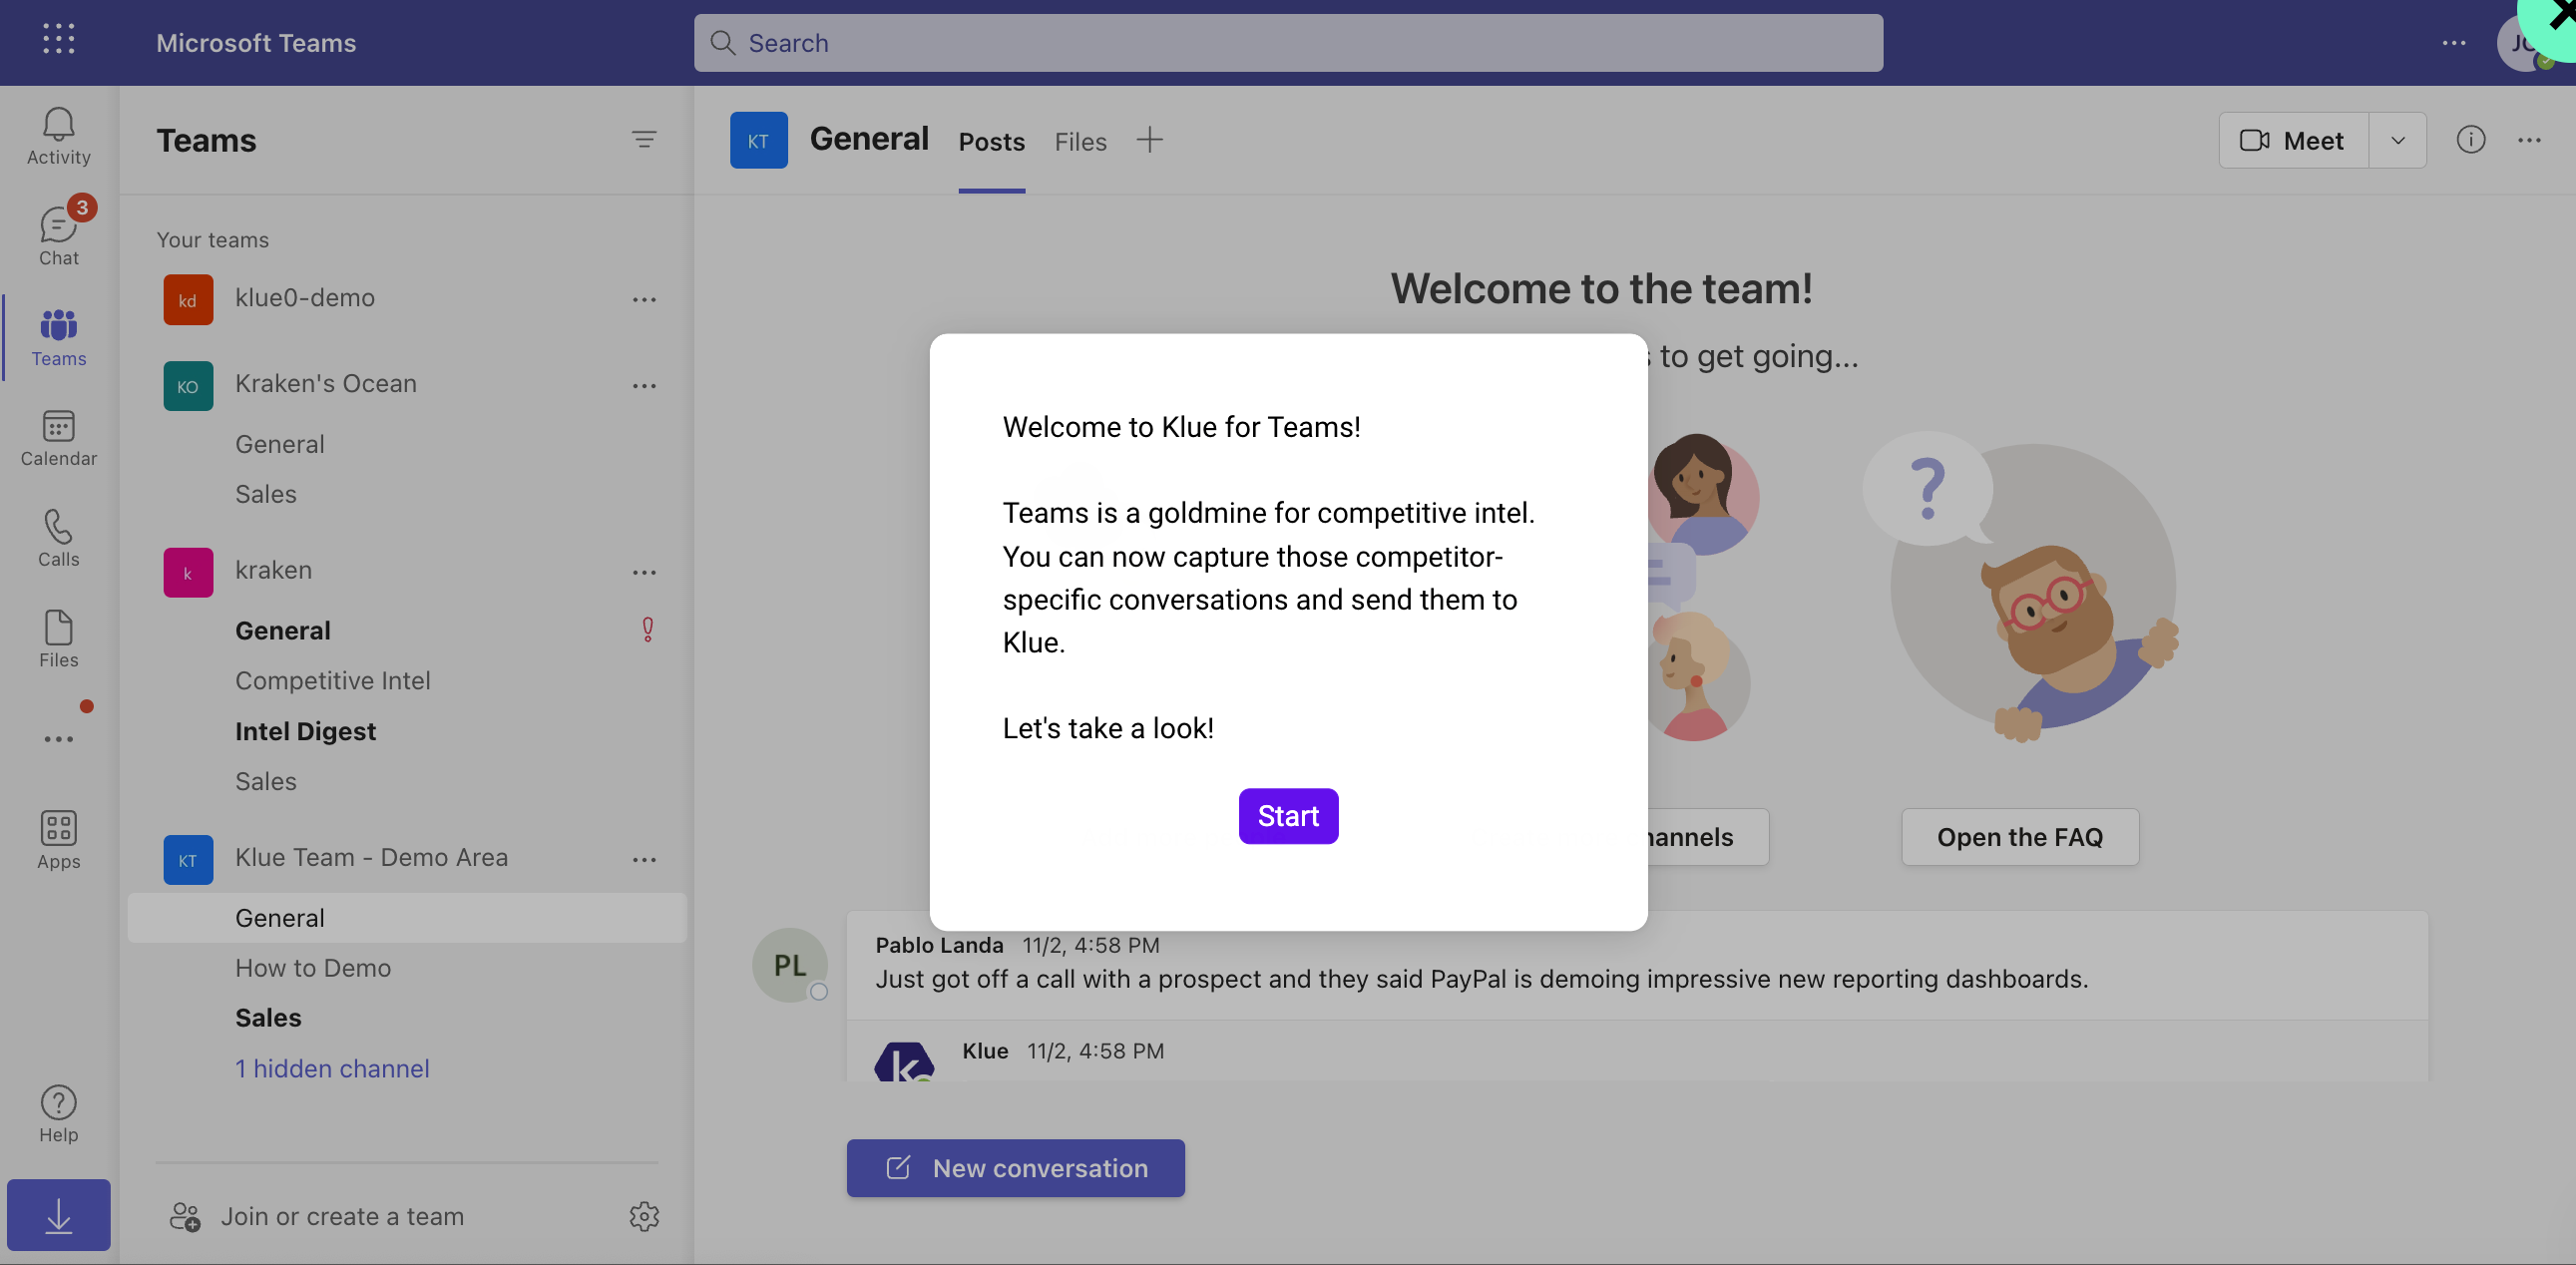Image resolution: width=2576 pixels, height=1265 pixels.
Task: Click the Open the FAQ button
Action: click(x=2019, y=836)
